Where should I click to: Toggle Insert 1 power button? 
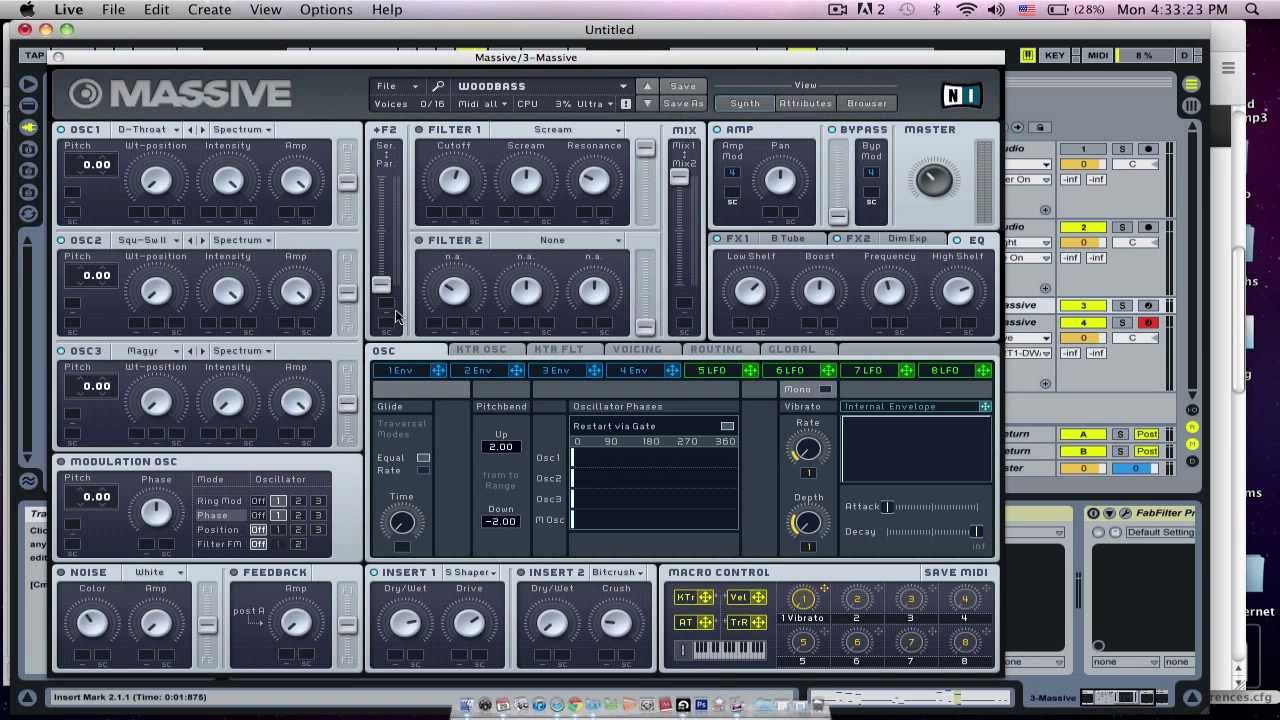pos(374,573)
